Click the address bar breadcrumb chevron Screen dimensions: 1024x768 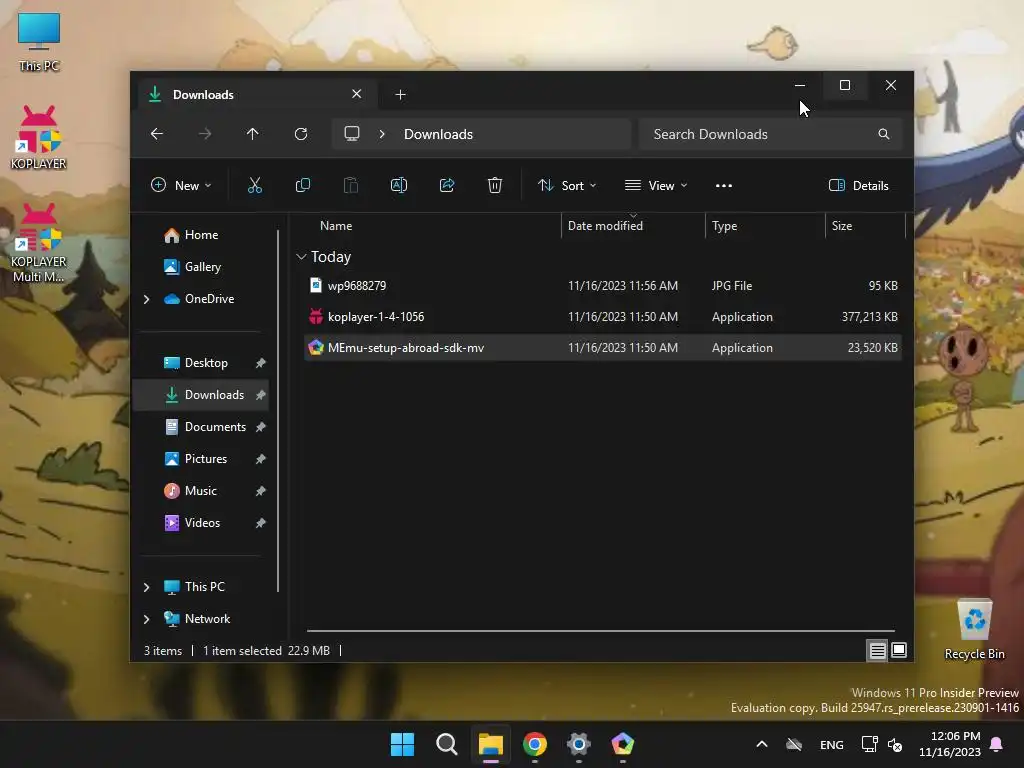pyautogui.click(x=382, y=134)
